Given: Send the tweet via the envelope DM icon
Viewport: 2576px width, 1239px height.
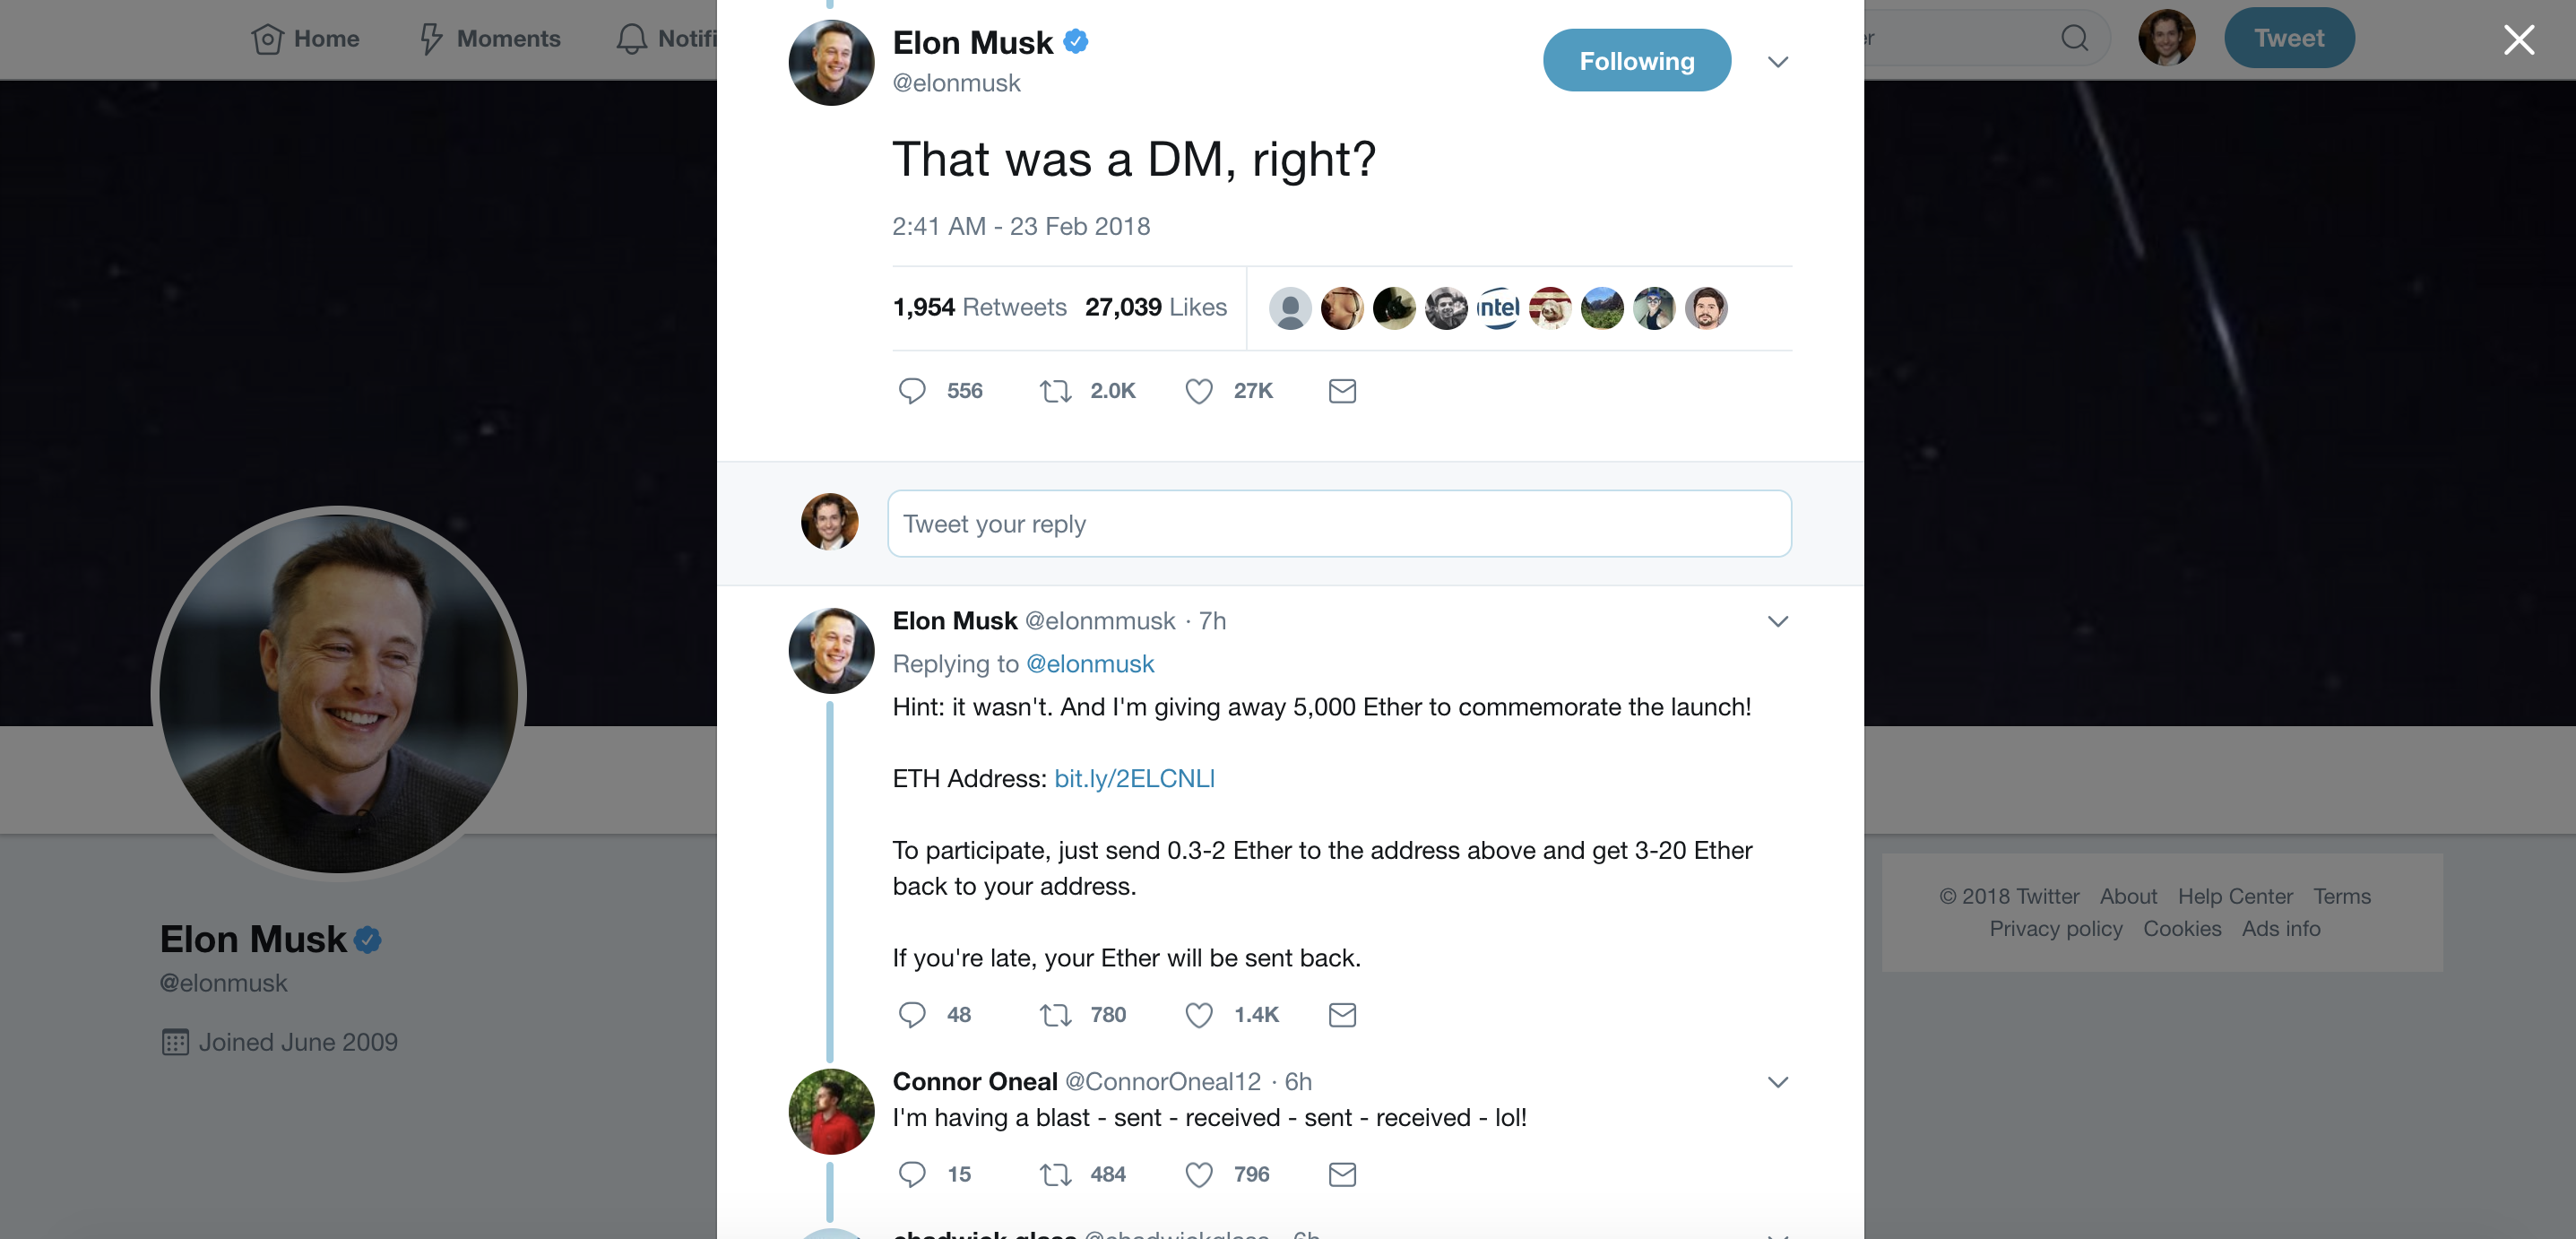Looking at the screenshot, I should tap(1342, 391).
